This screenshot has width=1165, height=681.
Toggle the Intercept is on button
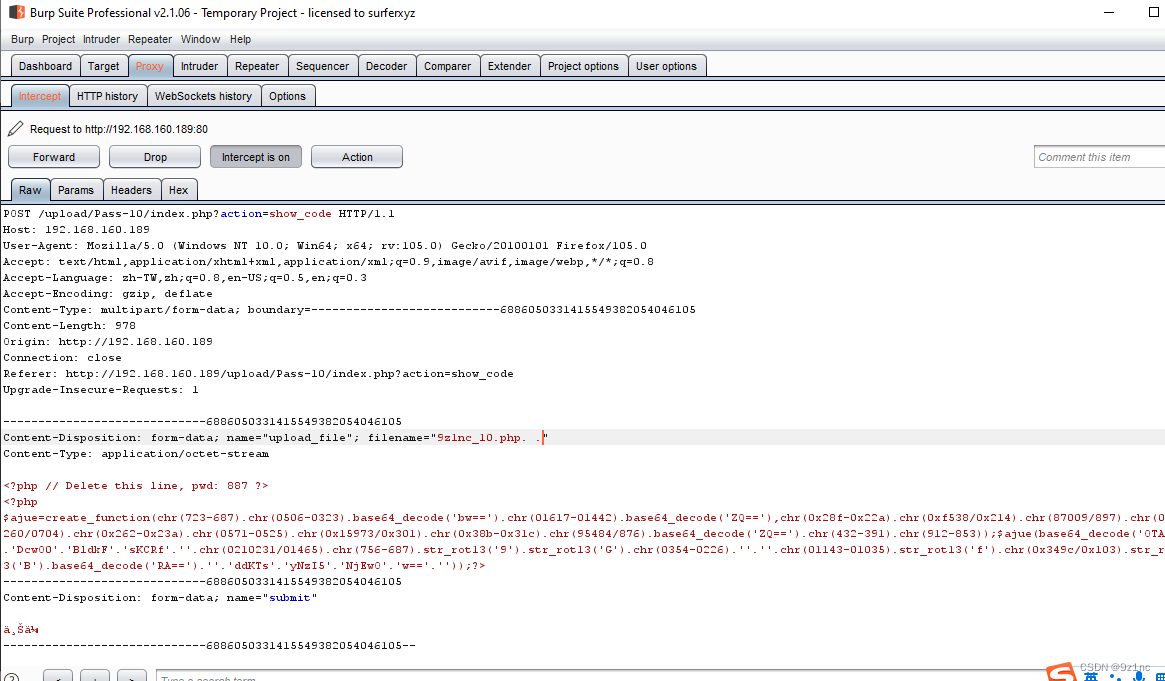(256, 157)
